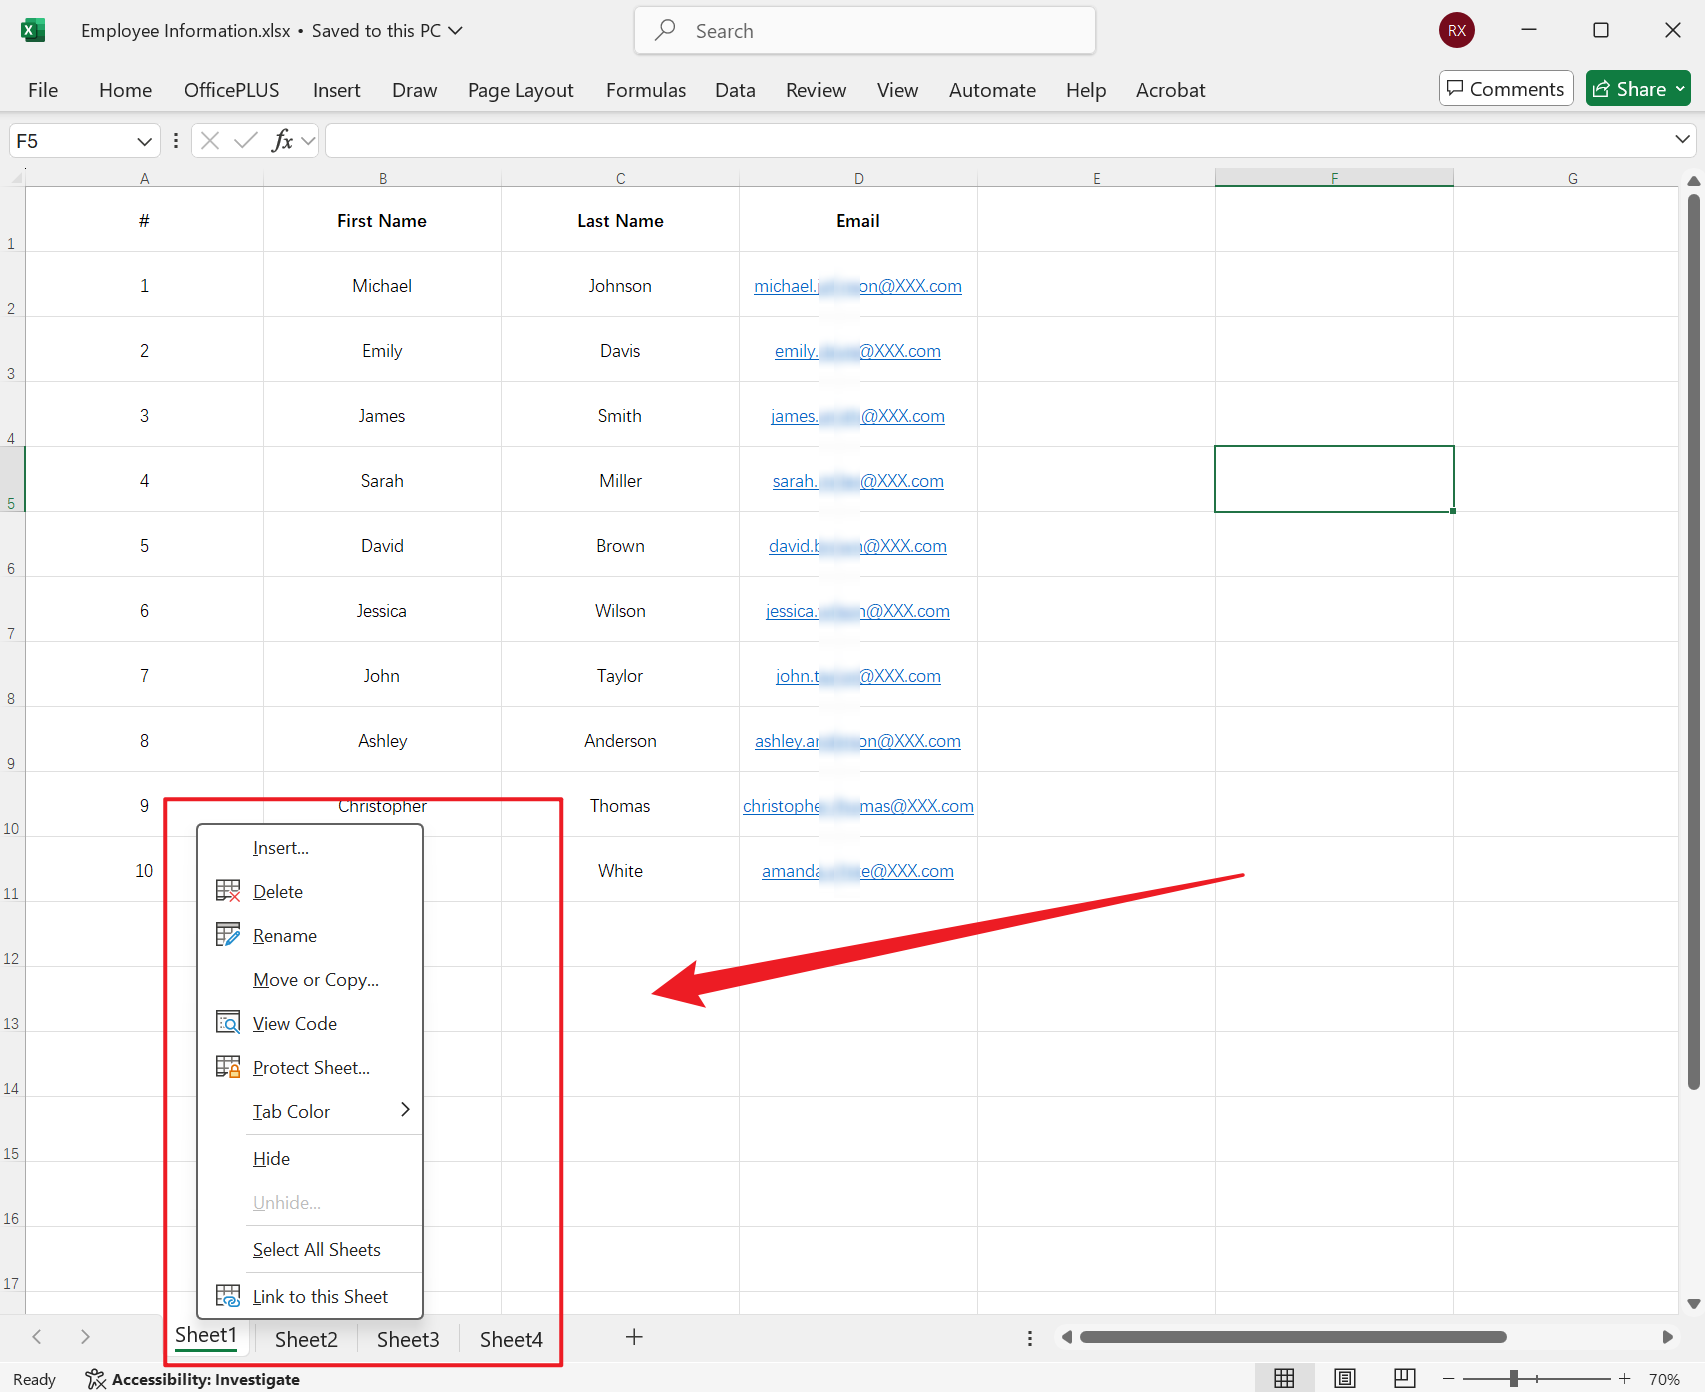Open View Code from the context menu

click(x=294, y=1022)
